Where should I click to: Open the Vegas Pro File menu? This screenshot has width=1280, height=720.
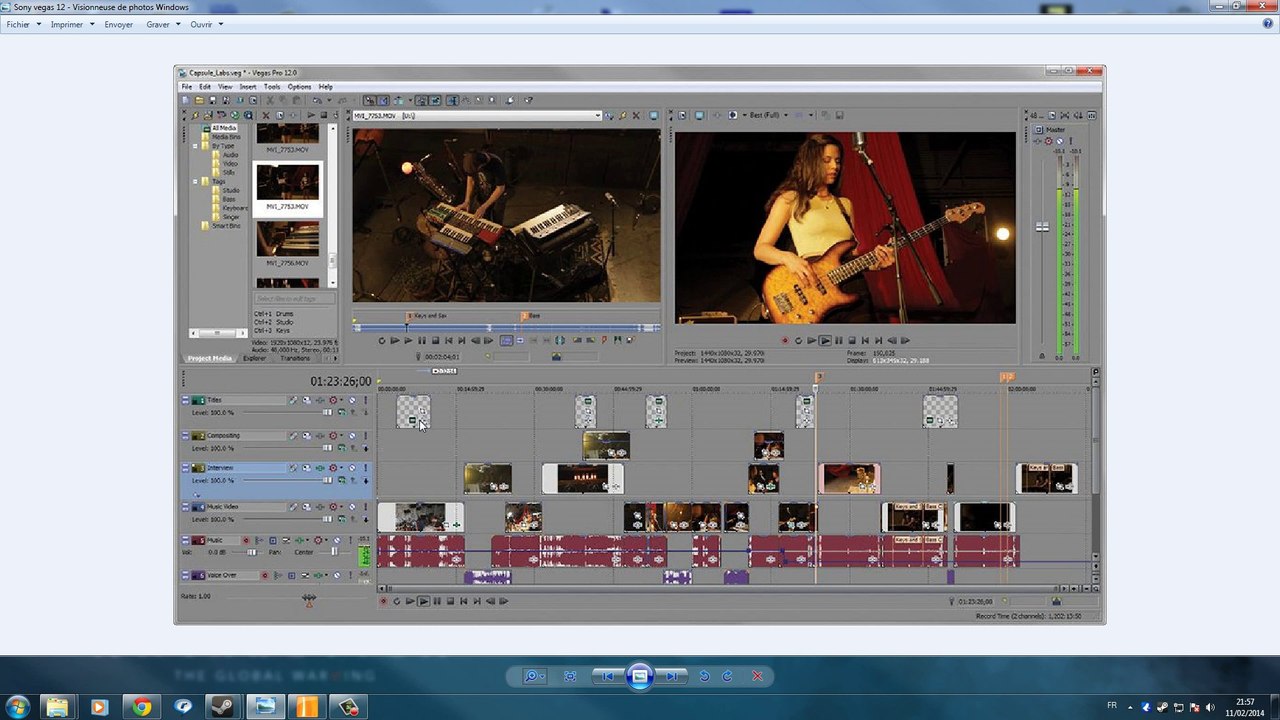click(187, 87)
